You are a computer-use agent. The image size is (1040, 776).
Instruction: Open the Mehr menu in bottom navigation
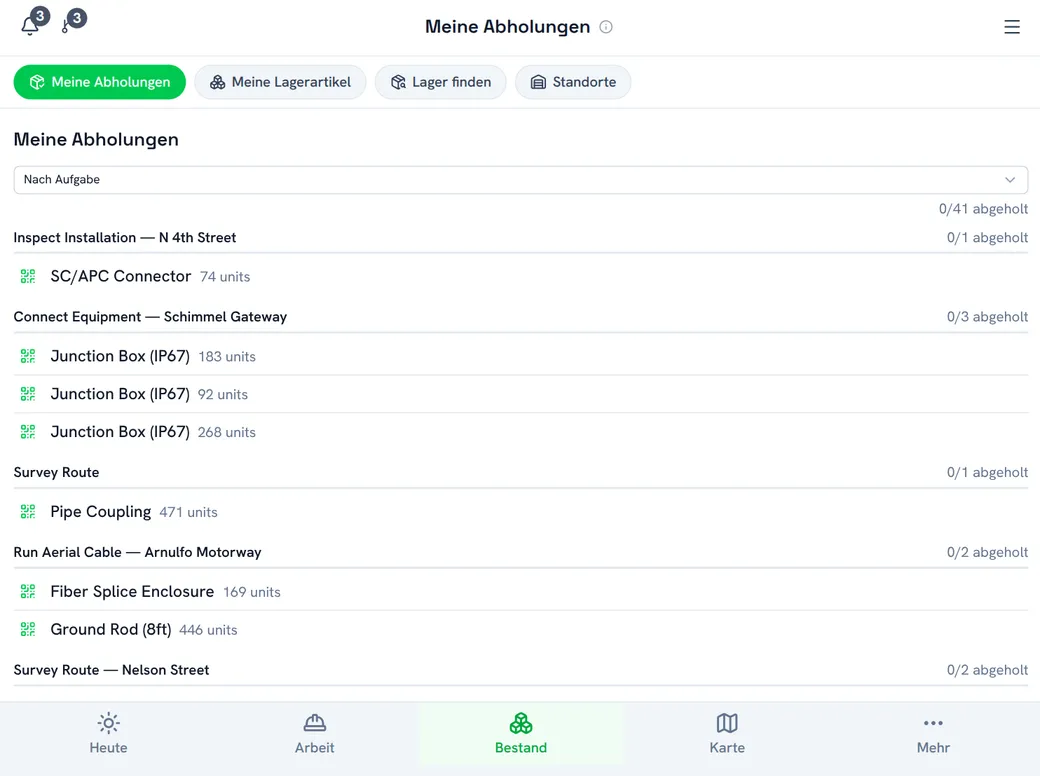tap(933, 734)
